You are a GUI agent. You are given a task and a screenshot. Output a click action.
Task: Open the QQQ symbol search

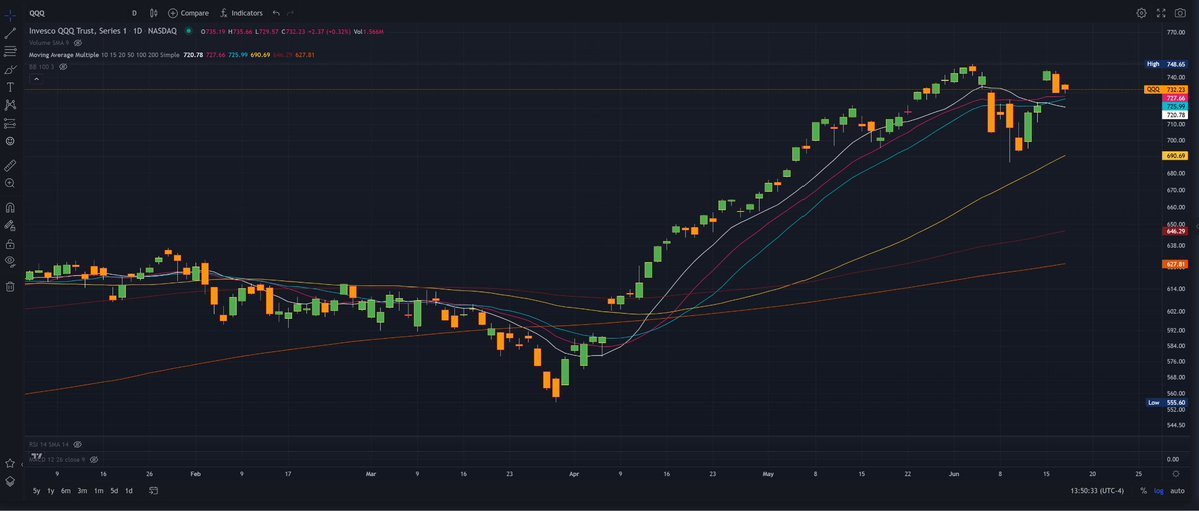click(x=37, y=13)
